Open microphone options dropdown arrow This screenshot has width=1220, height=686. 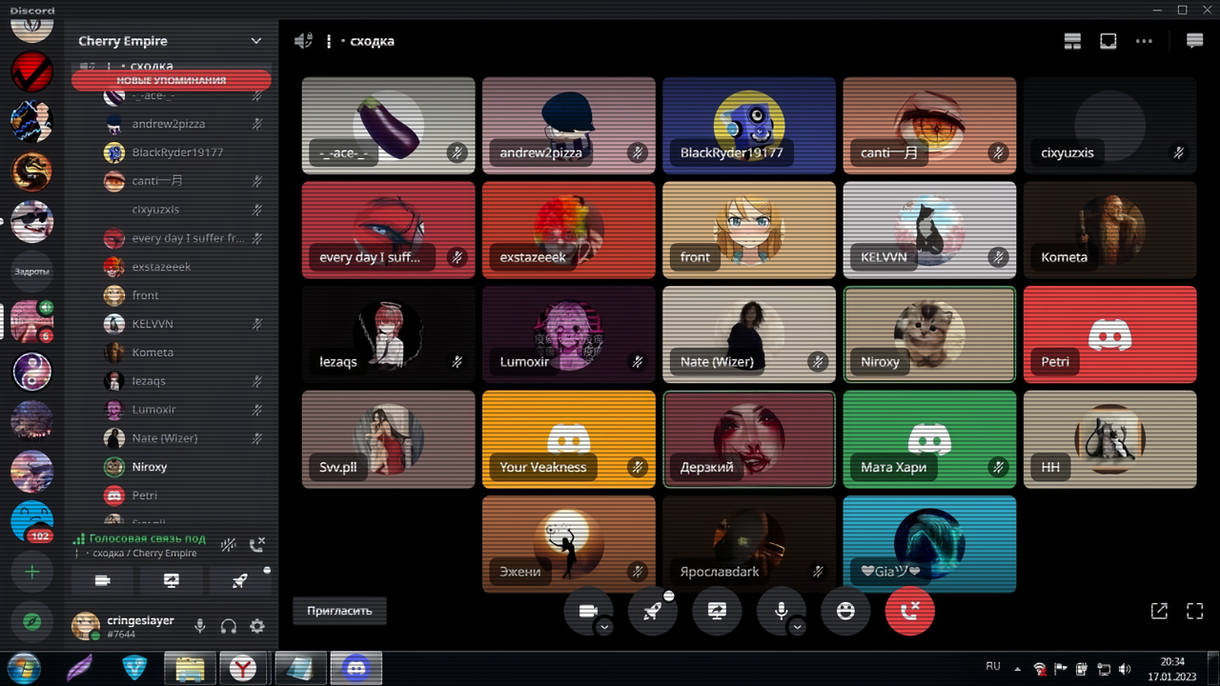(x=797, y=627)
